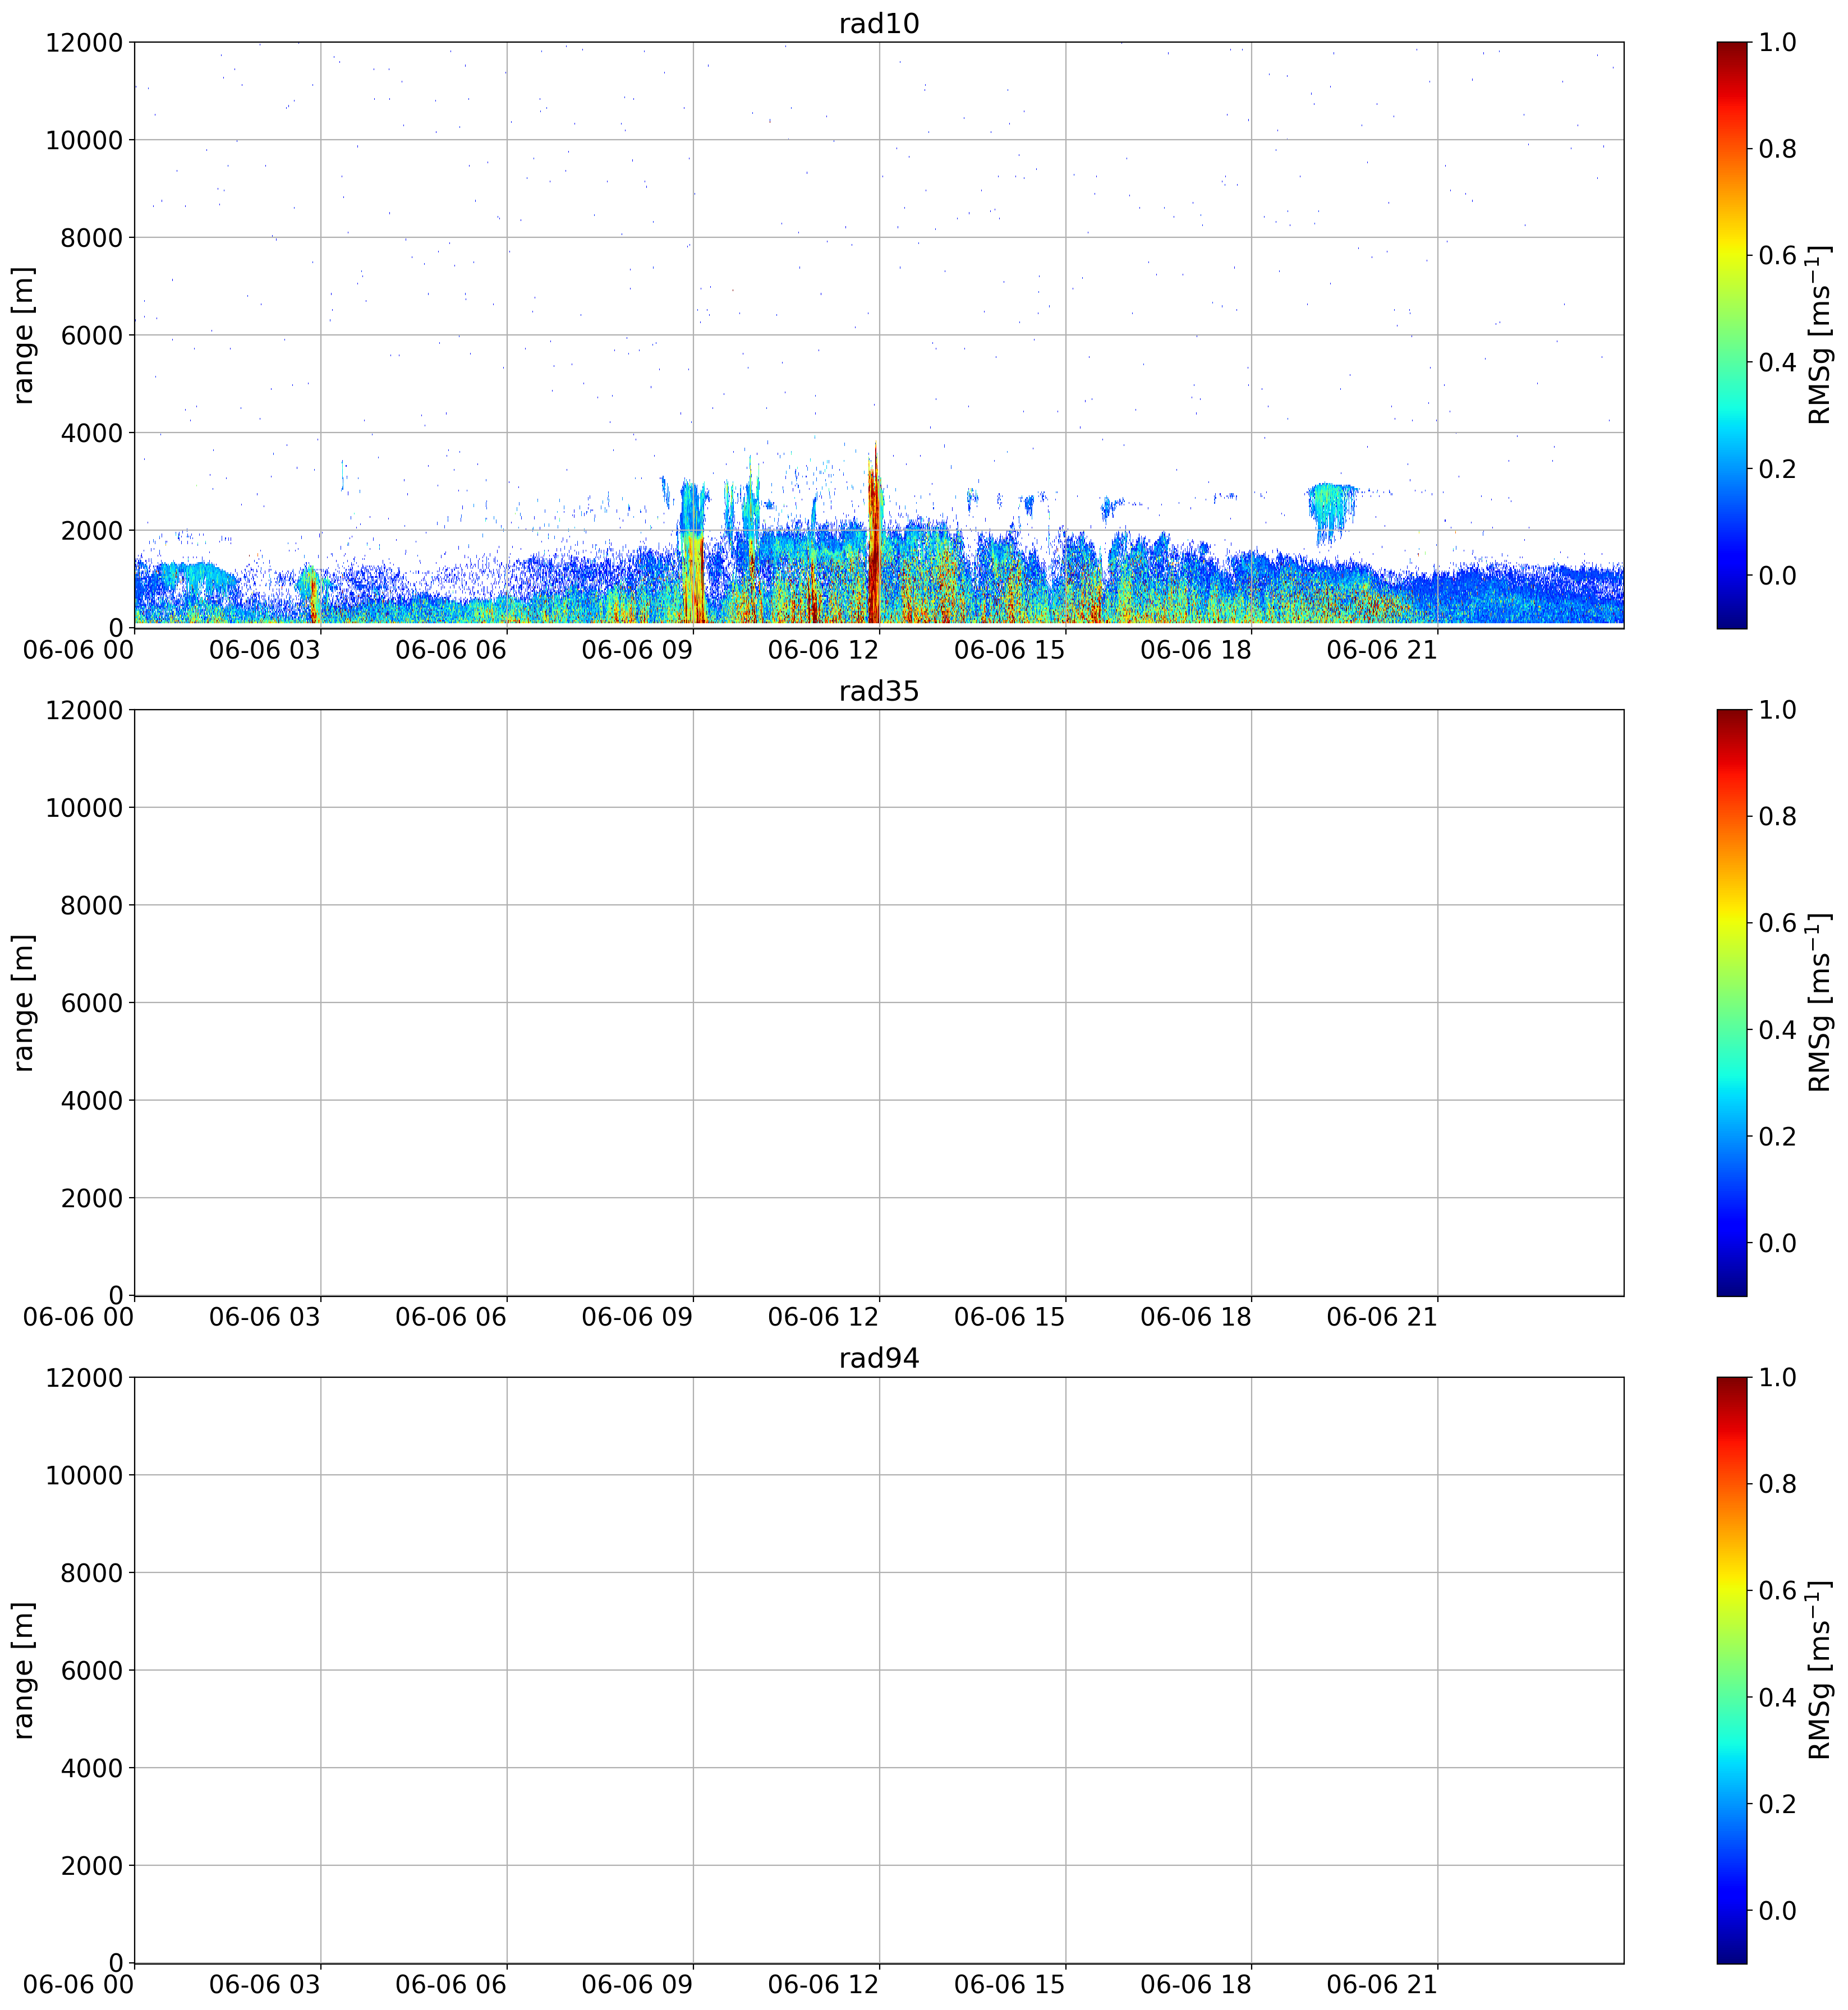Image resolution: width=1848 pixels, height=2010 pixels.
Task: Click the 1.0 label on rad10 colorbar
Action: point(1777,43)
